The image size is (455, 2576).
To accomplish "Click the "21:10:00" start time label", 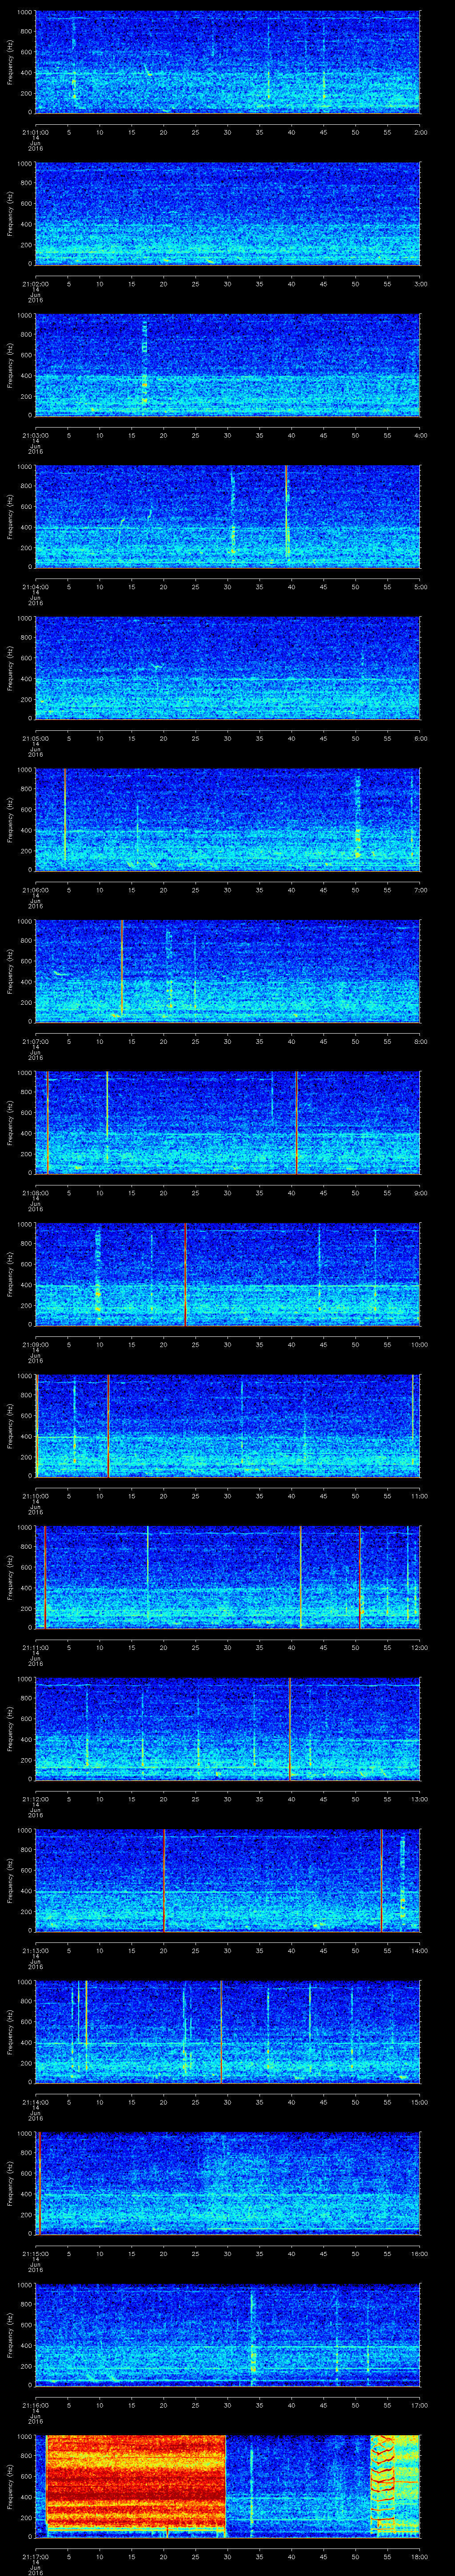I will pos(35,1495).
